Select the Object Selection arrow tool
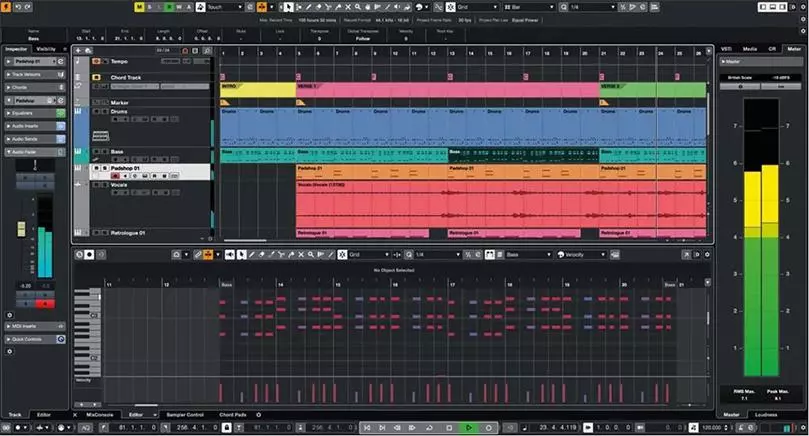Image resolution: width=809 pixels, height=436 pixels. point(288,7)
